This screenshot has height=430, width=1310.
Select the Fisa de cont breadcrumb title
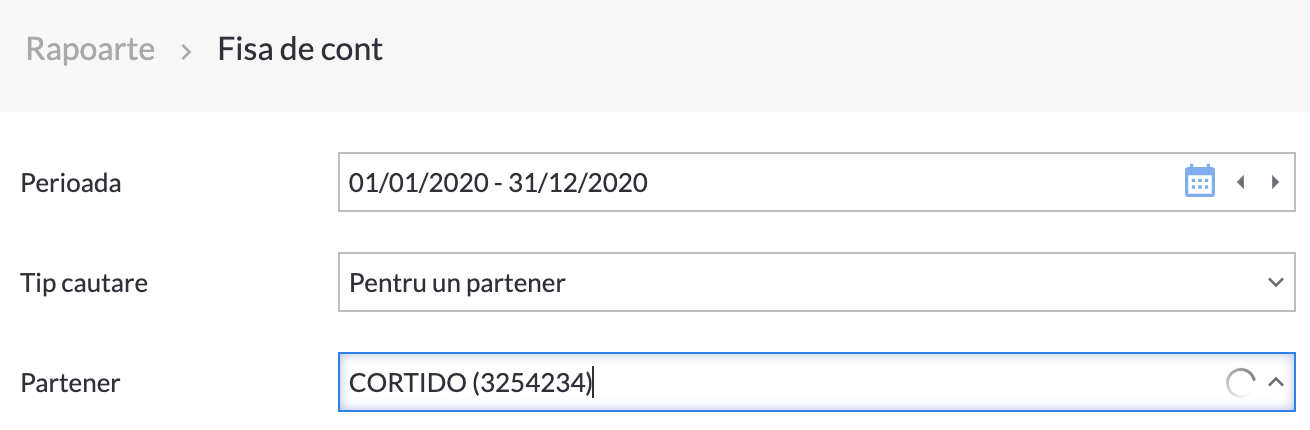[x=300, y=49]
